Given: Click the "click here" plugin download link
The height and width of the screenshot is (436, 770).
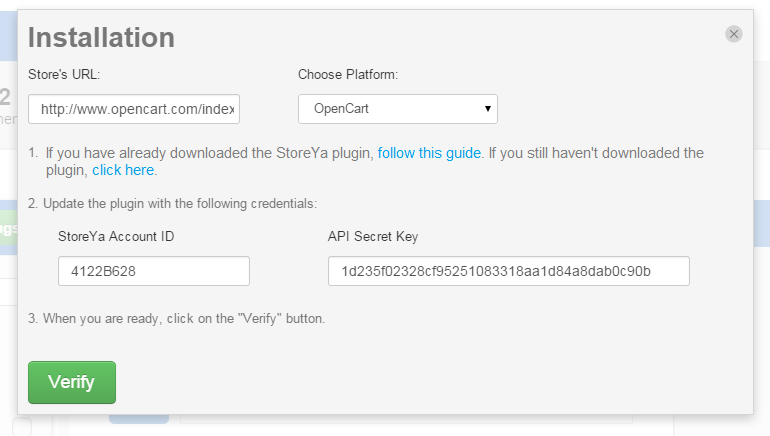Looking at the screenshot, I should click(123, 170).
